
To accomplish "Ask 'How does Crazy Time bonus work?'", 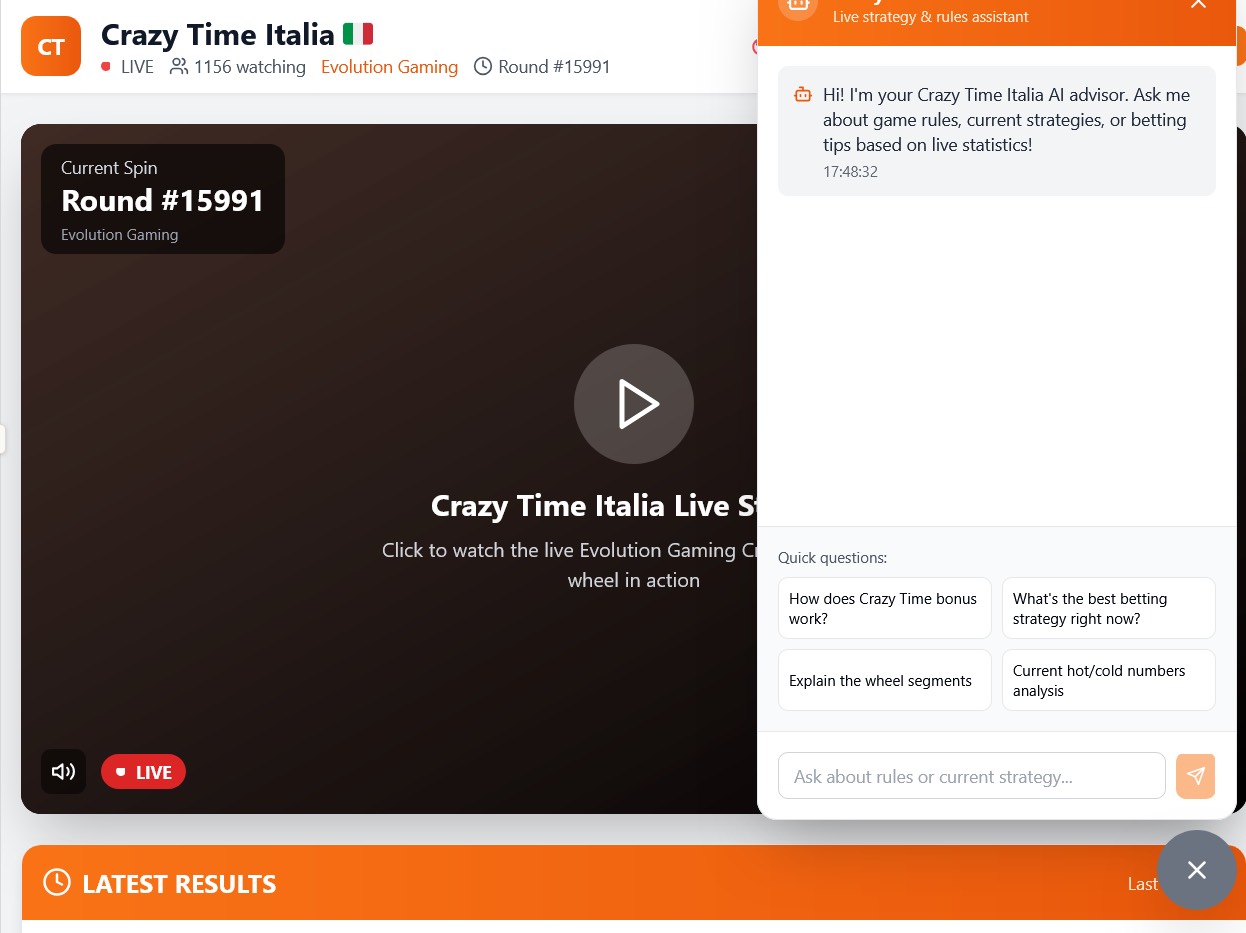I will [884, 608].
